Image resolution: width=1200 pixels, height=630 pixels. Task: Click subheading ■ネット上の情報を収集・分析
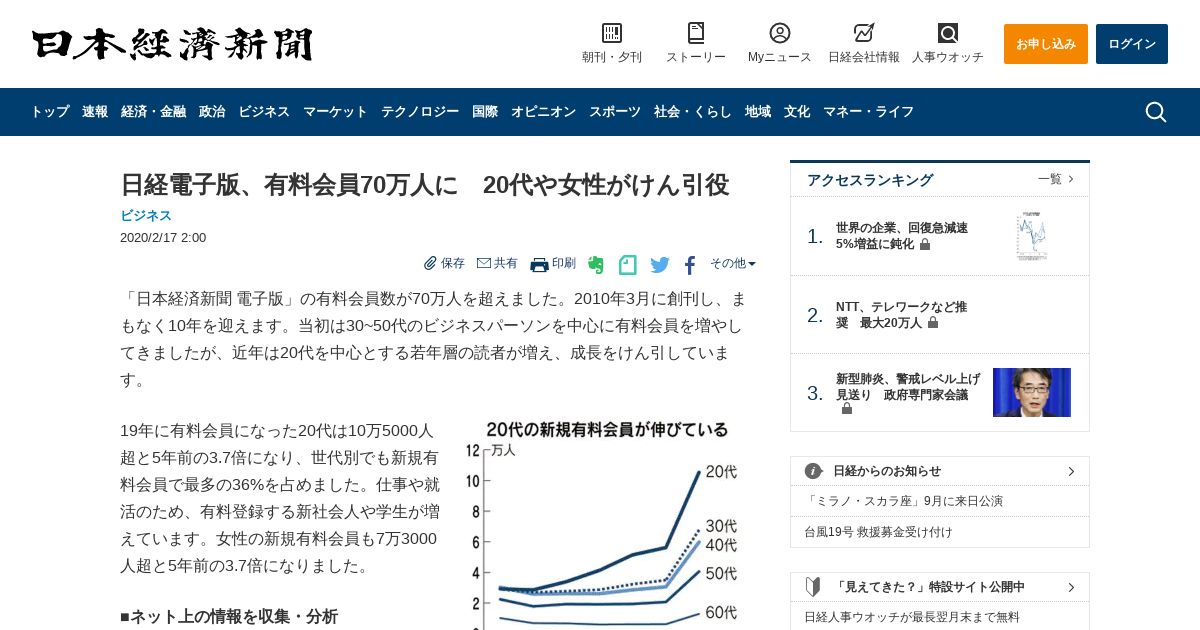(x=229, y=617)
